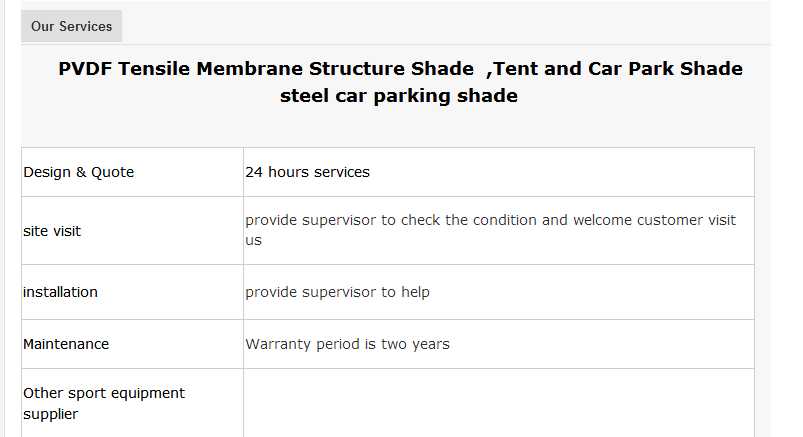This screenshot has height=437, width=803.
Task: Click the word 'us' under the site visit description
Action: click(x=253, y=240)
